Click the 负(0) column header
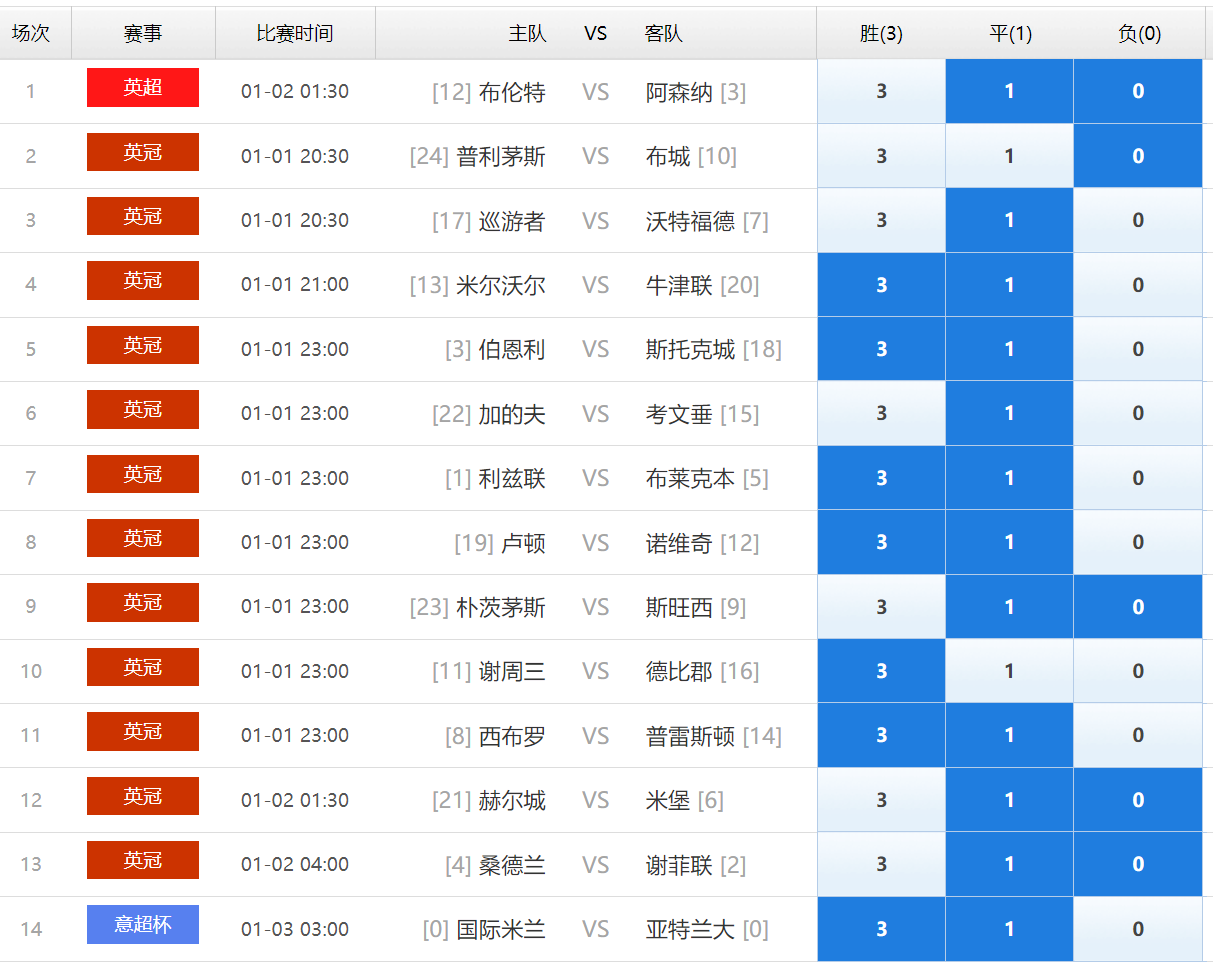The width and height of the screenshot is (1213, 971). [1139, 33]
